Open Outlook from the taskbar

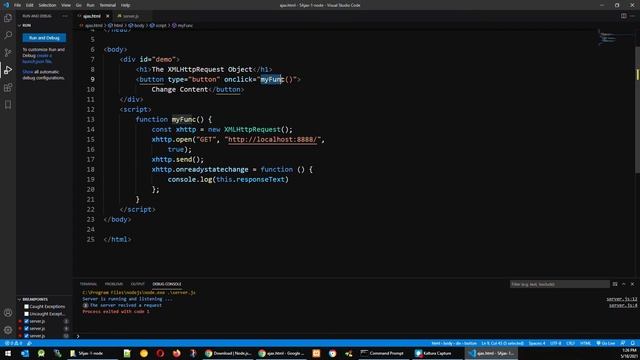(24, 353)
